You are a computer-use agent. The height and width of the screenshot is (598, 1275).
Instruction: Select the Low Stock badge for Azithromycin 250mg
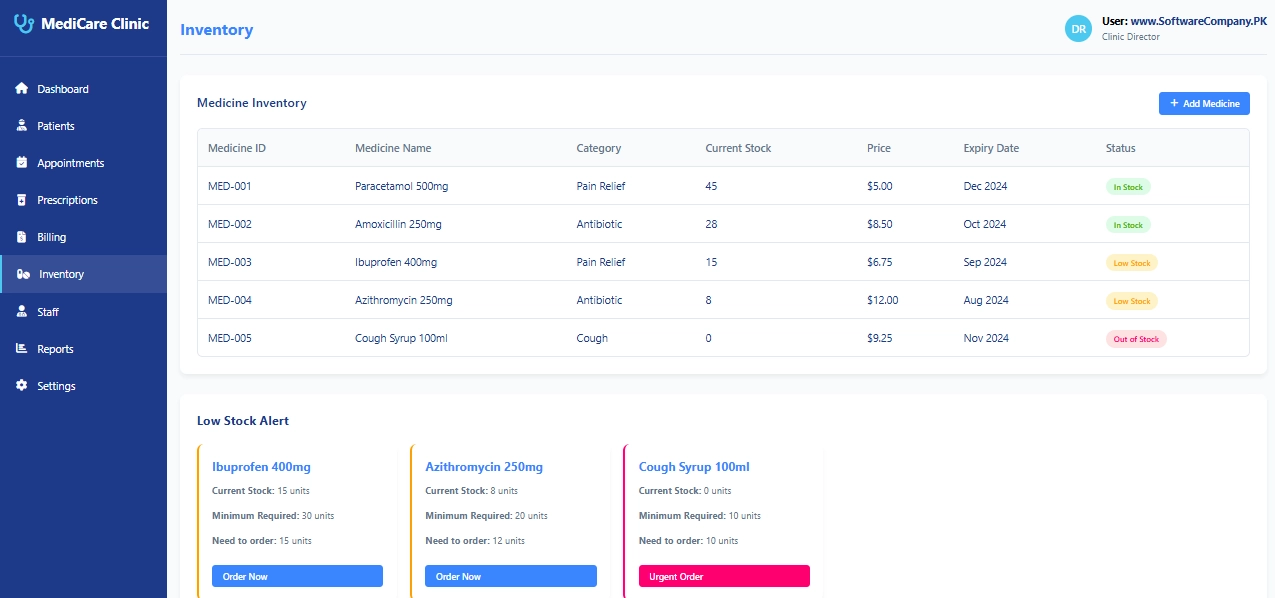point(1131,300)
